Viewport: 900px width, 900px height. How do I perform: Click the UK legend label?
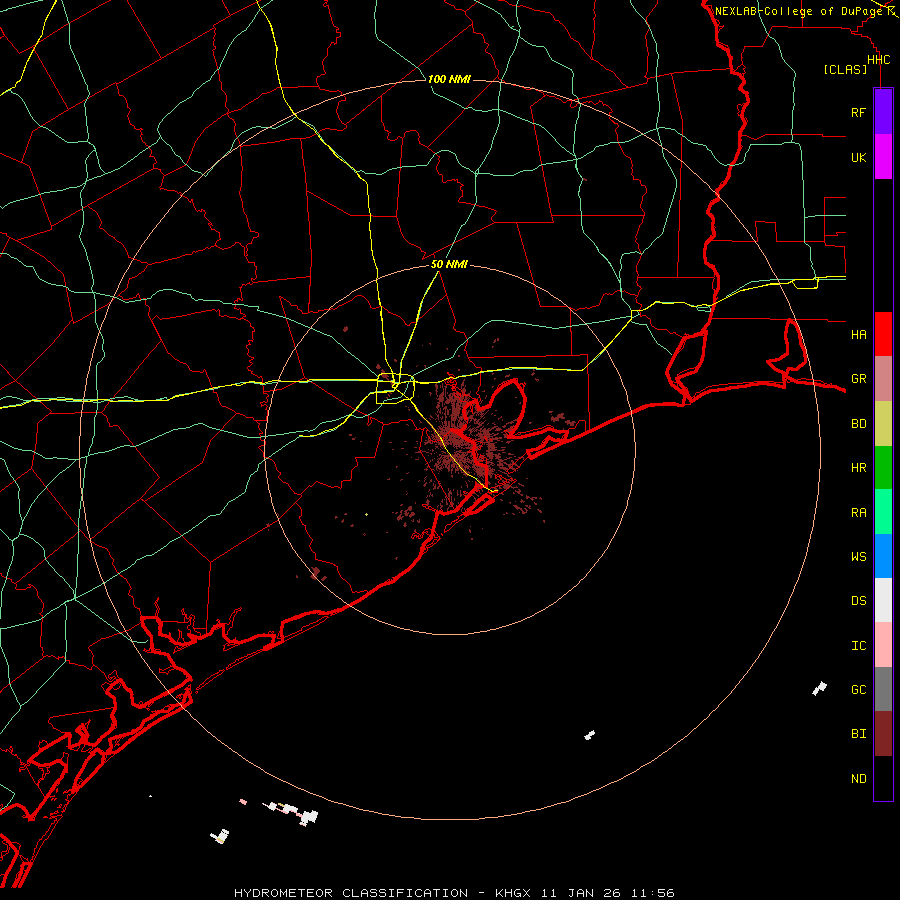click(858, 157)
